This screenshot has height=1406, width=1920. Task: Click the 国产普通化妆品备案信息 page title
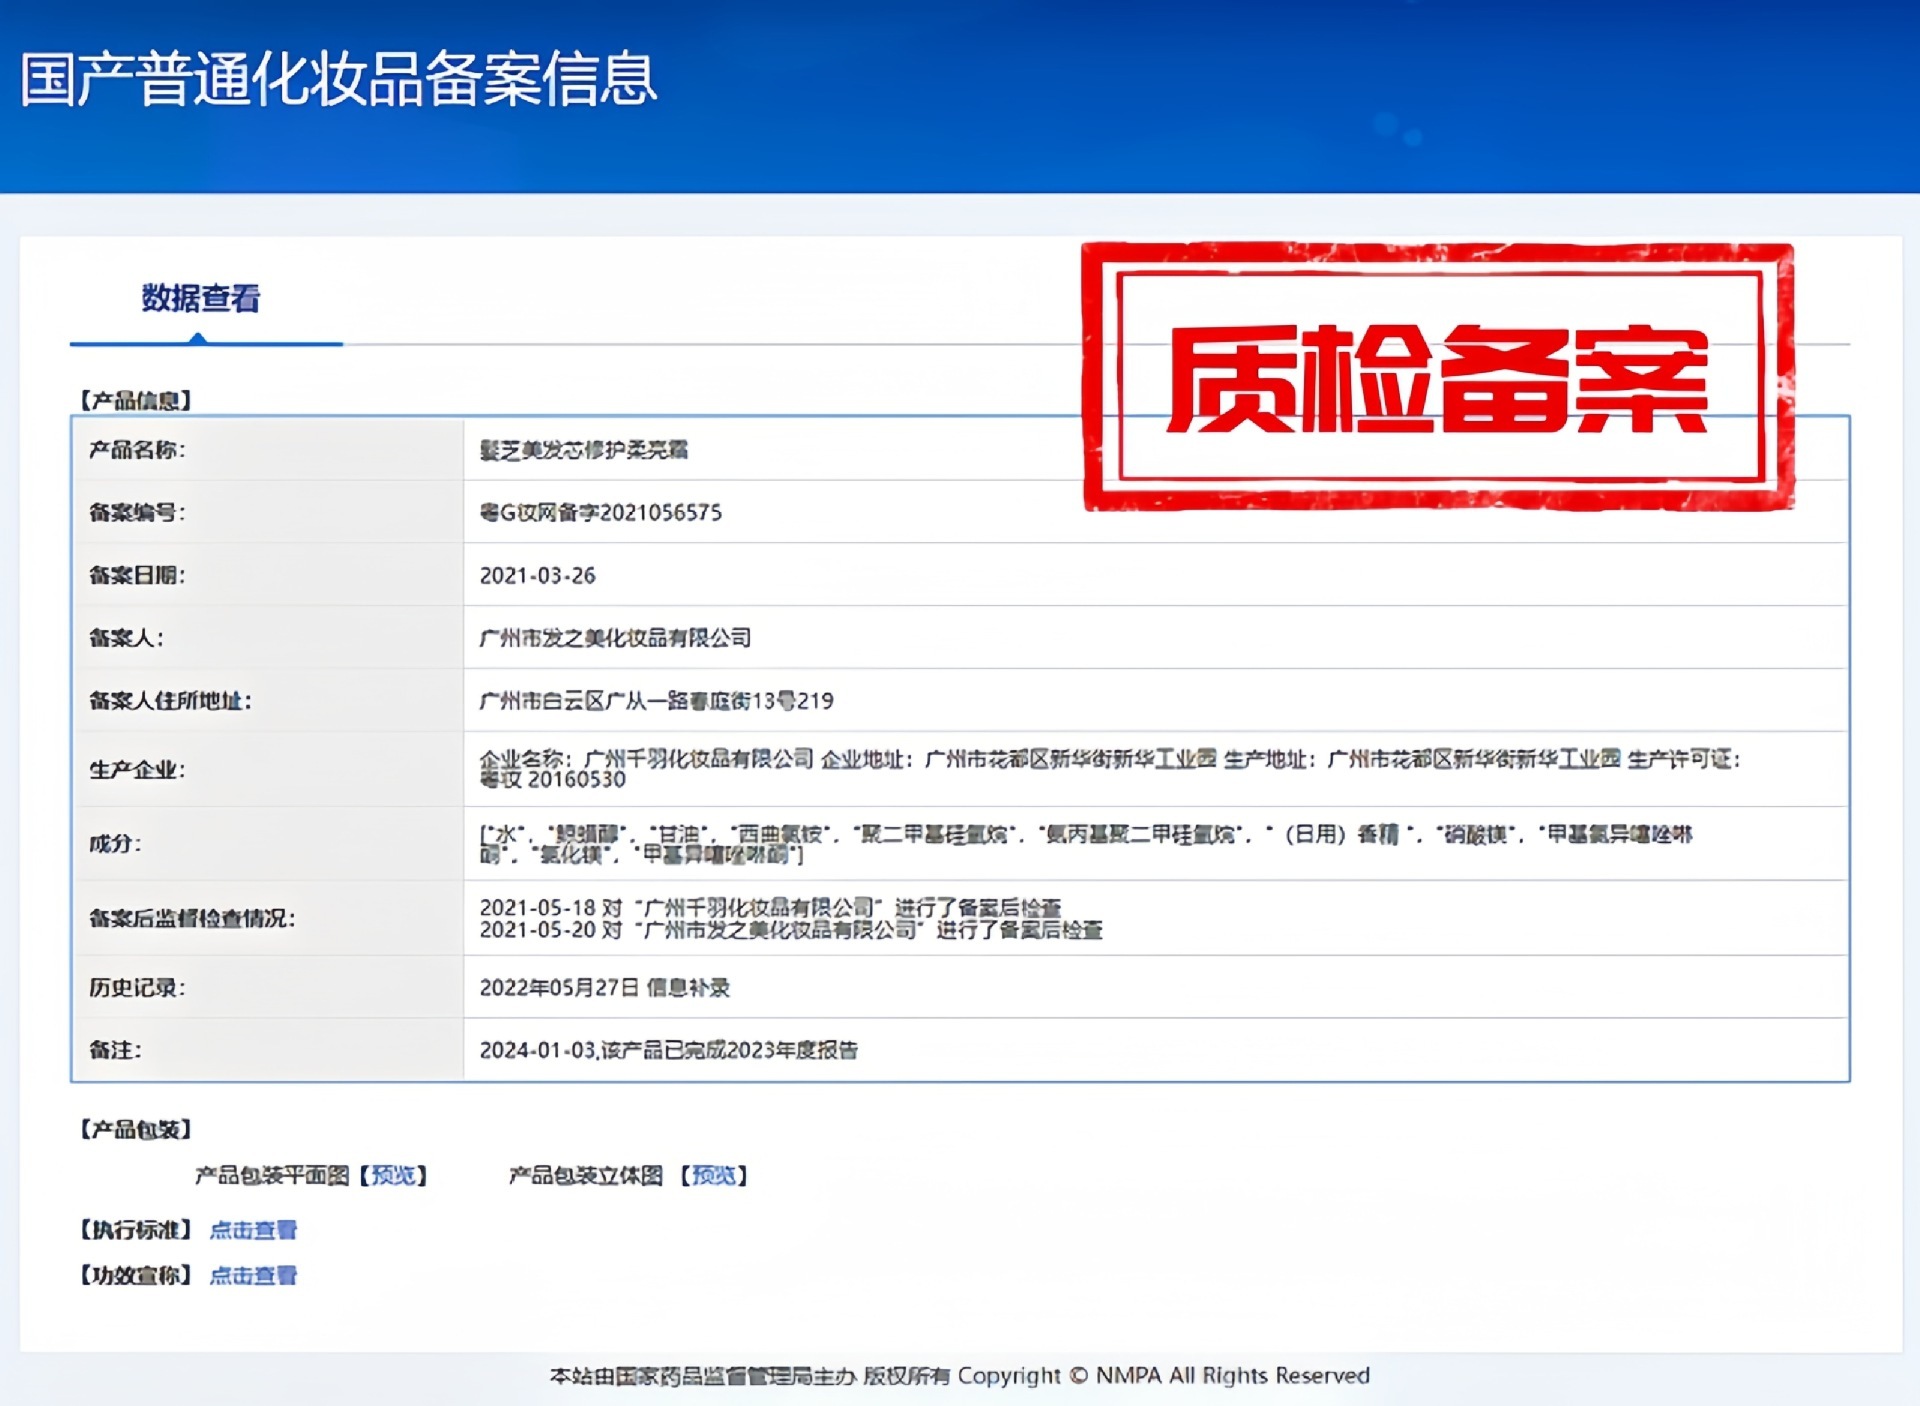pos(339,79)
